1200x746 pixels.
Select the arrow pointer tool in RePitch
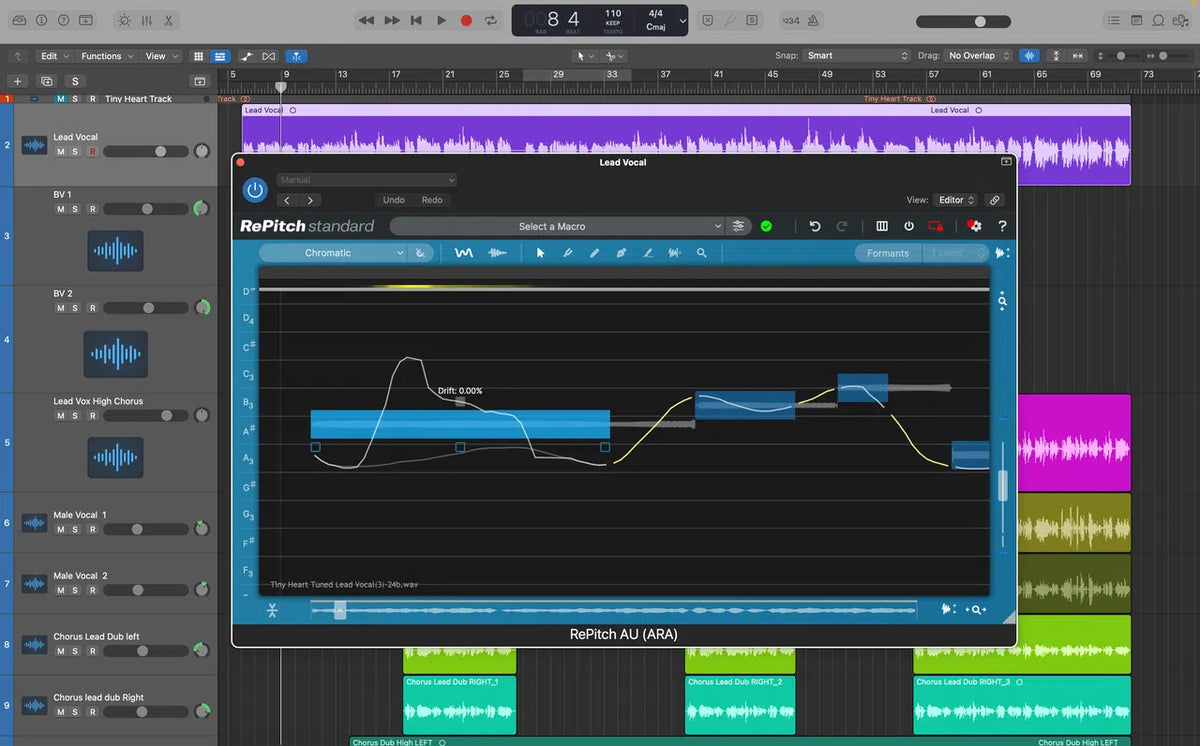(x=540, y=253)
